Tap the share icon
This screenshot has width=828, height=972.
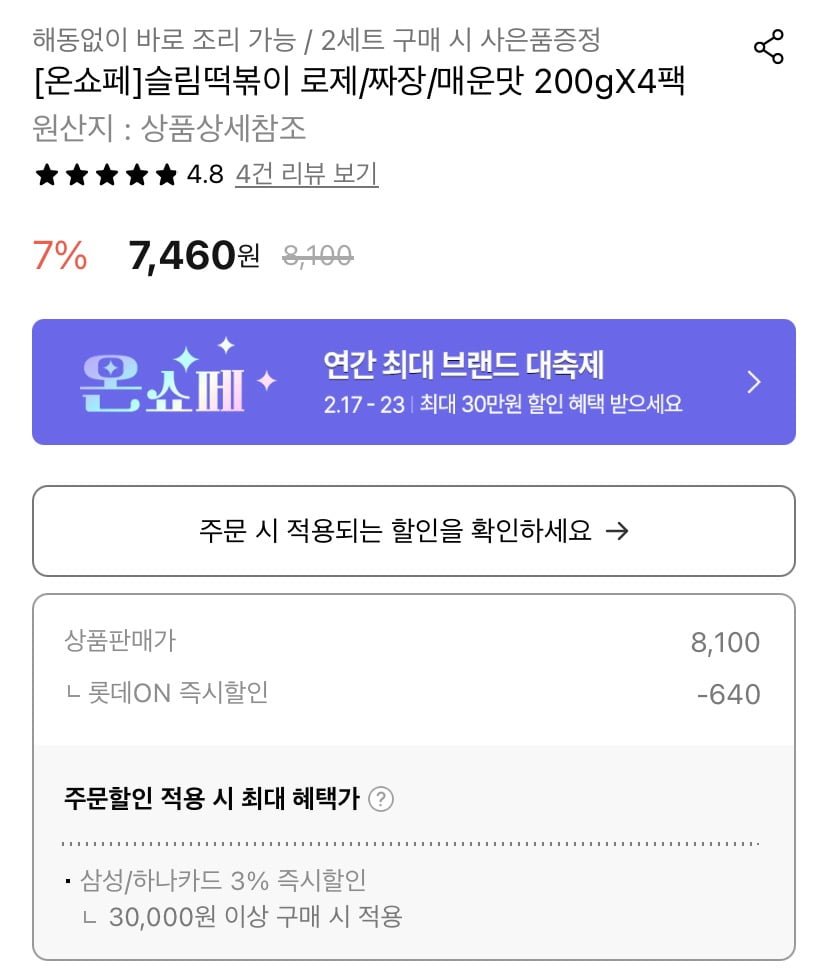coord(768,47)
